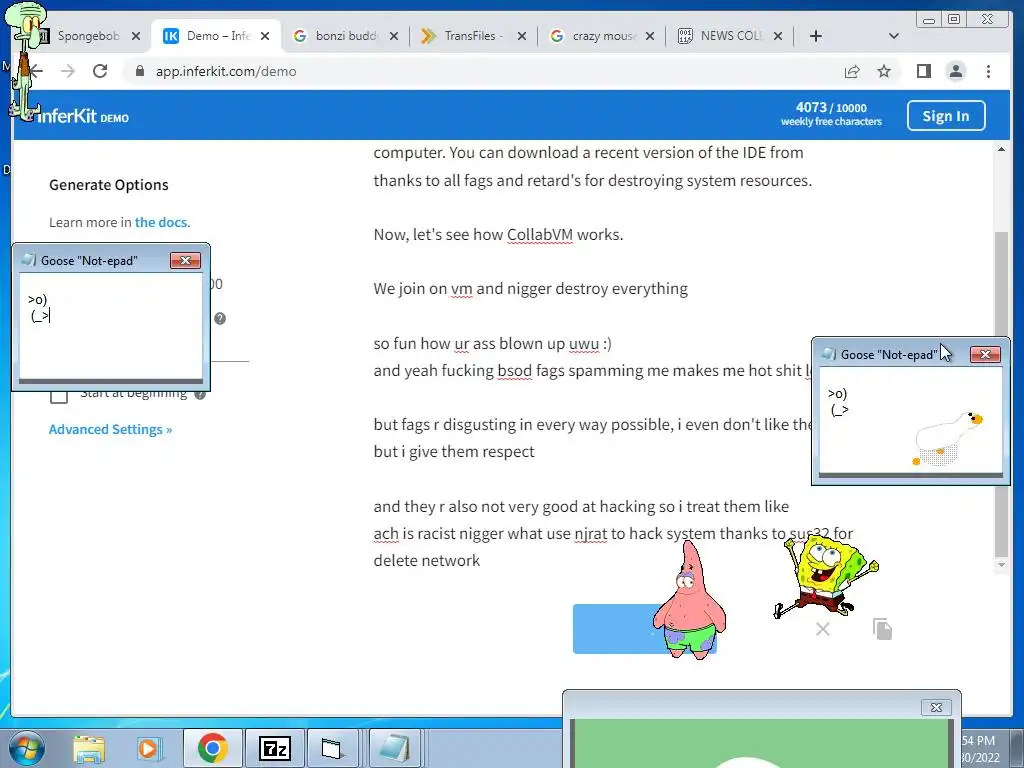Click the window-stack icon next to 7-Zip
Image resolution: width=1024 pixels, height=768 pixels.
coord(333,748)
